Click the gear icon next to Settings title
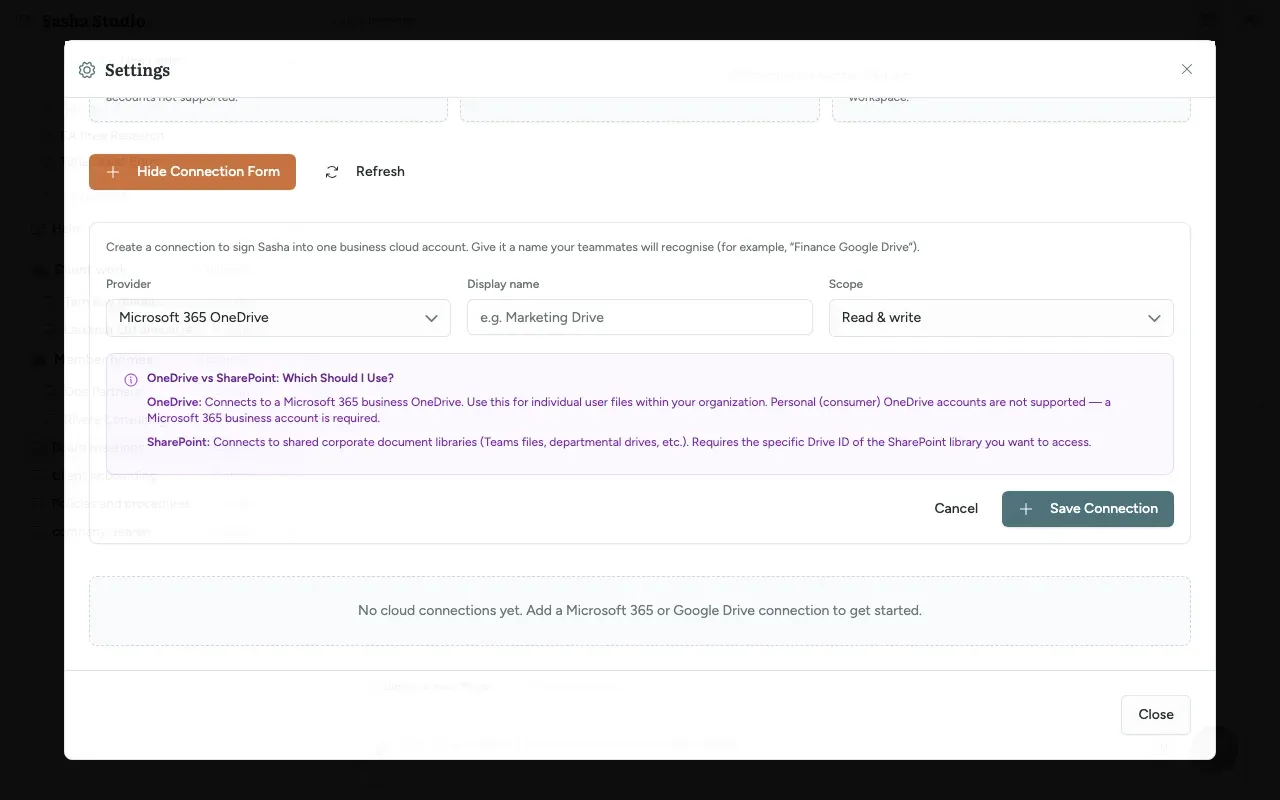 (87, 70)
